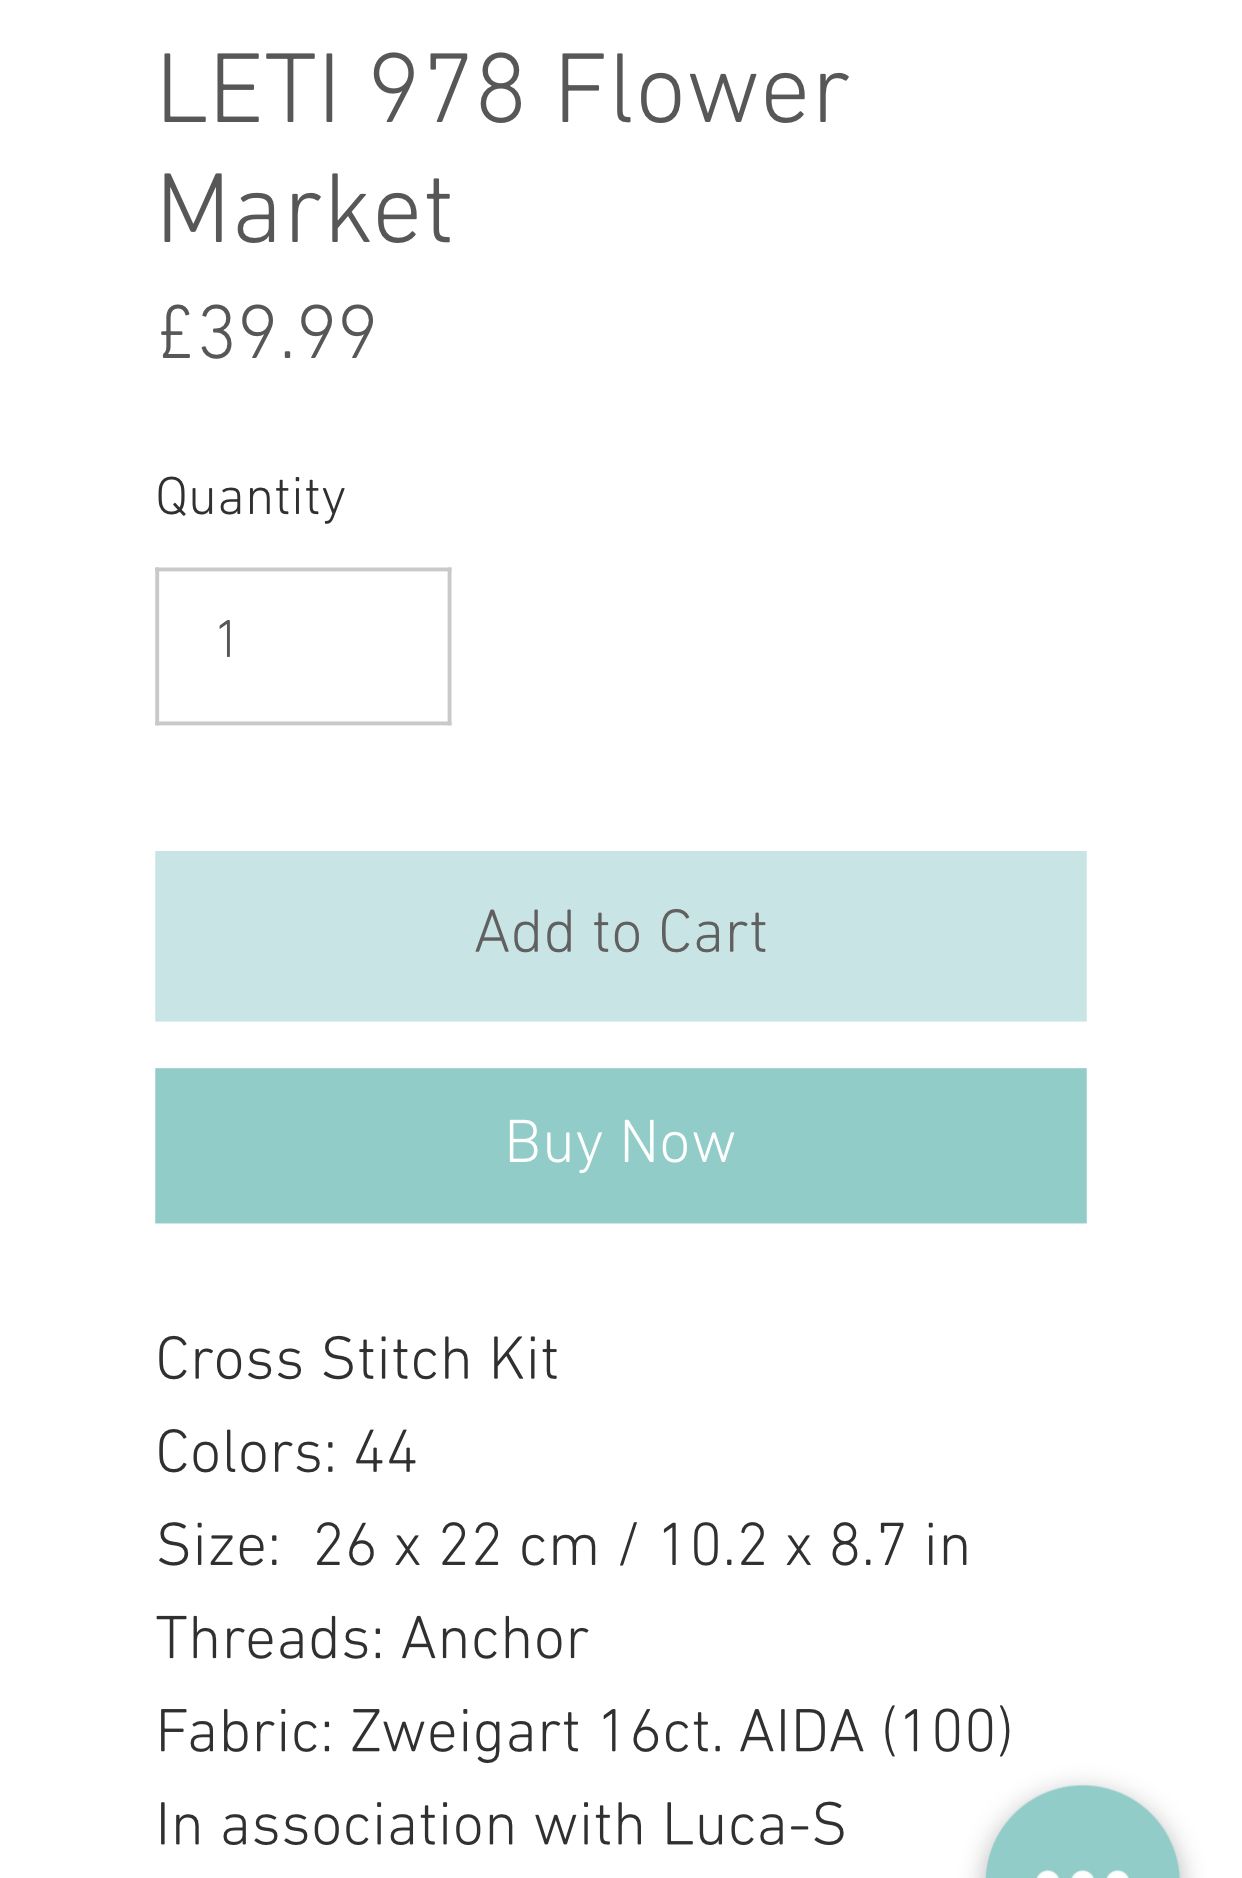Click the word Zweigart in fabric details
The height and width of the screenshot is (1878, 1242).
(465, 1732)
